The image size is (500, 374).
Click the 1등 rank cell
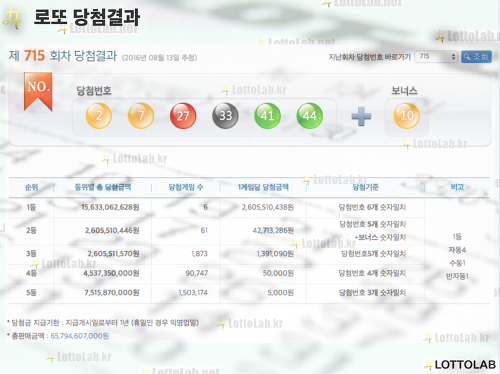point(31,208)
